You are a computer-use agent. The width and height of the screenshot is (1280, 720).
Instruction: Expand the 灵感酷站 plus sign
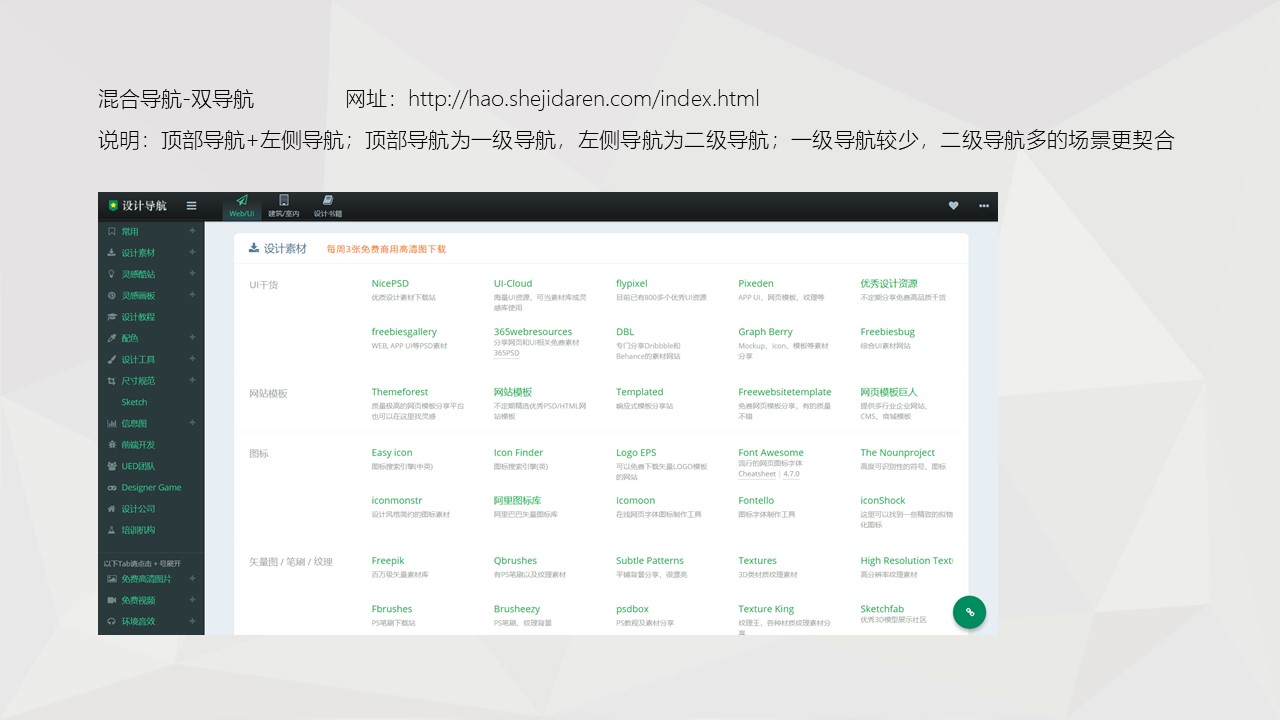[x=193, y=274]
